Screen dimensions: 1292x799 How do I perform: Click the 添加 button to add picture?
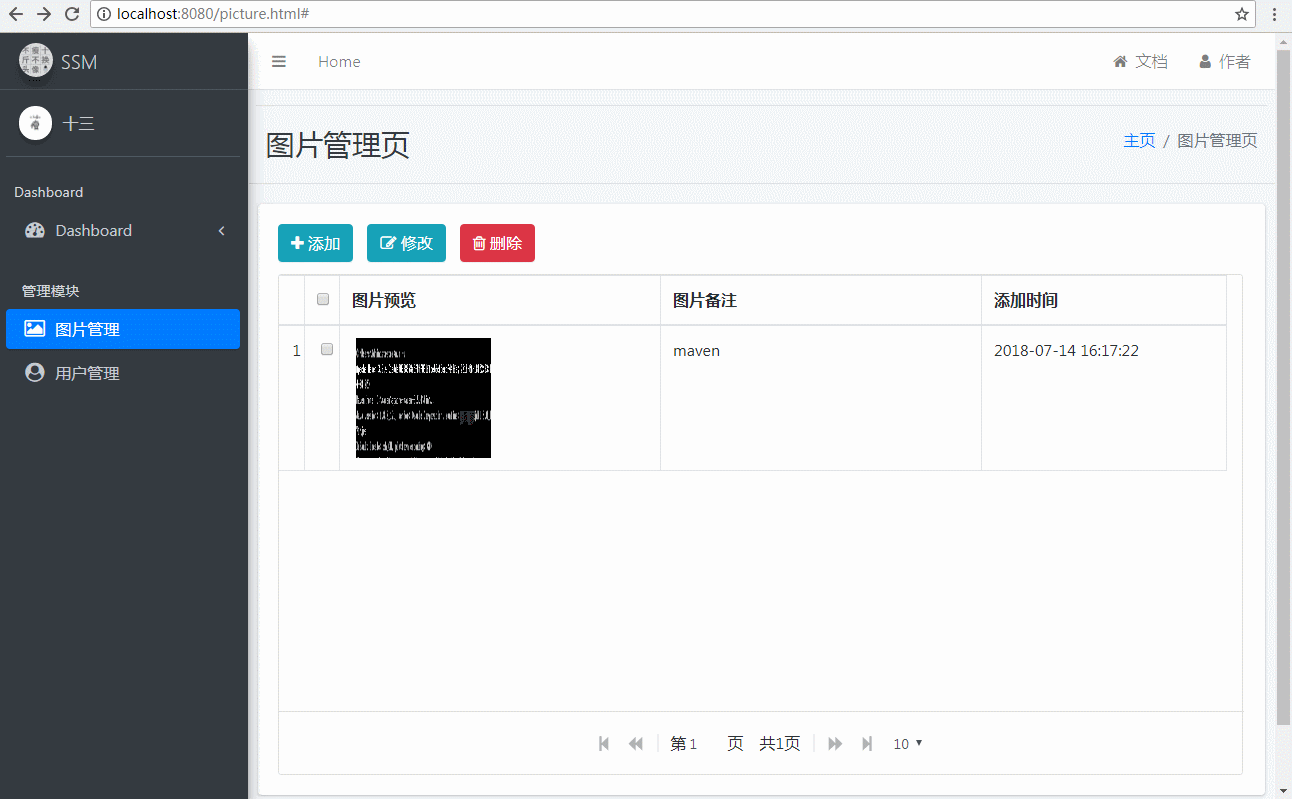pyautogui.click(x=315, y=242)
